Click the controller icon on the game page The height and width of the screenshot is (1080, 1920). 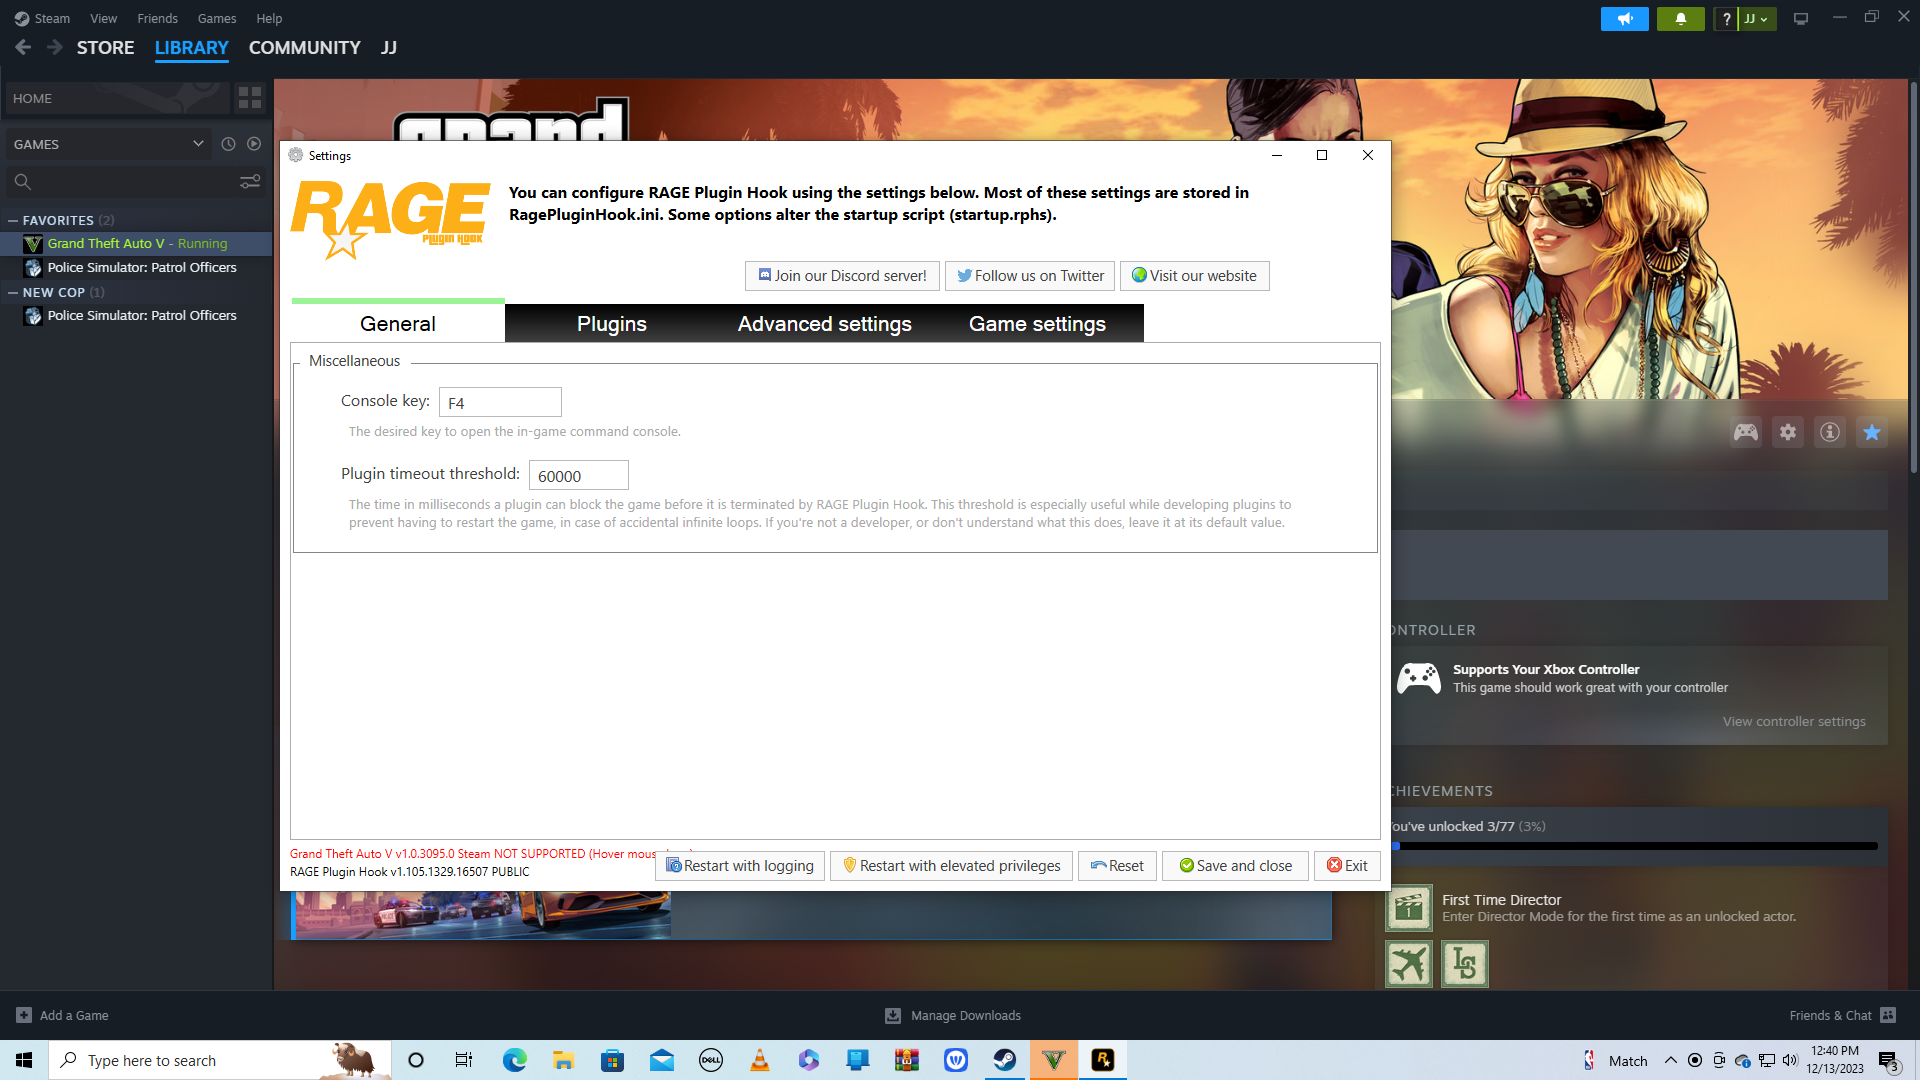(x=1746, y=432)
